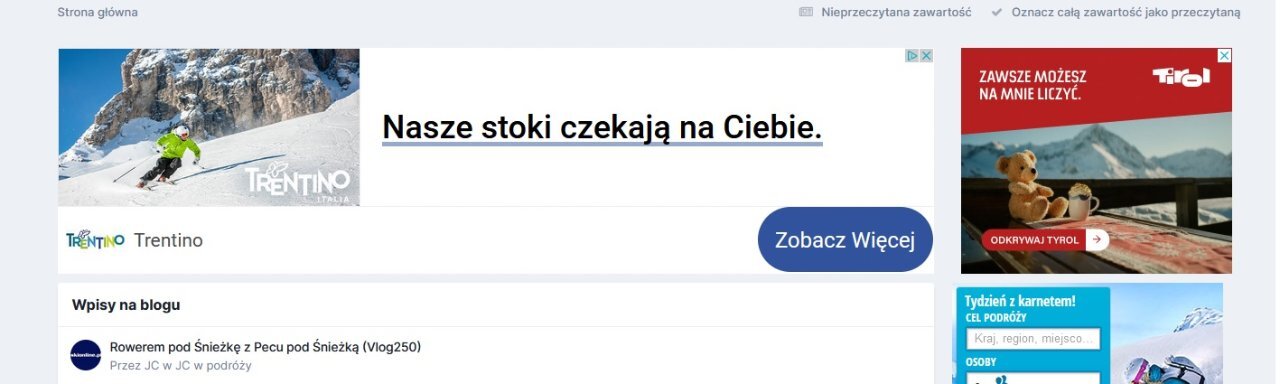
Task: Click the arrow icon on Odkrywaj Tyrol
Action: click(x=1097, y=240)
